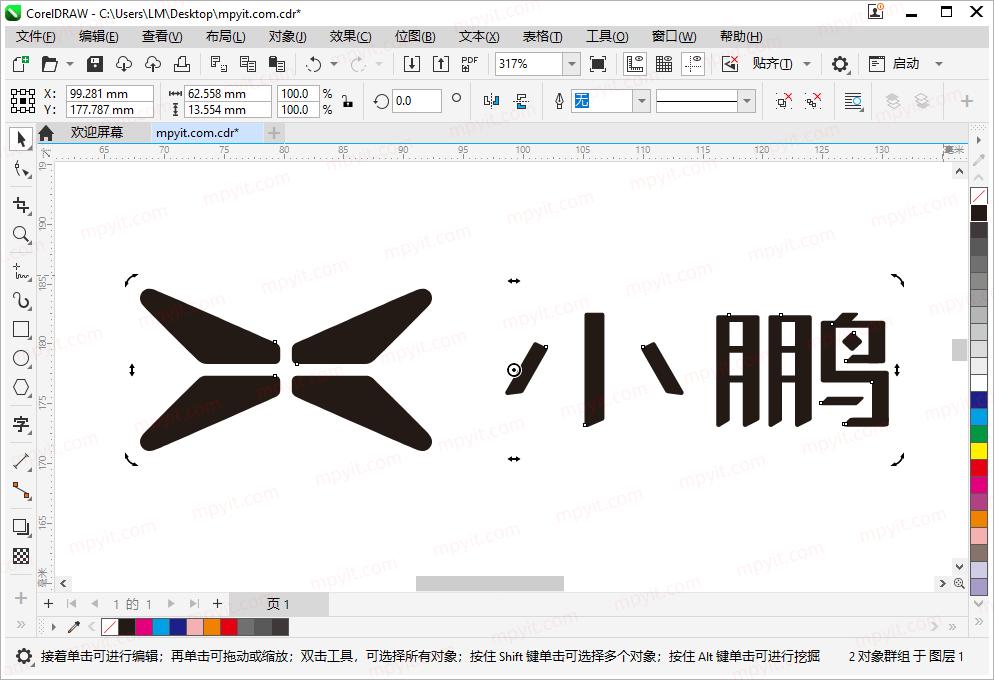
Task: Click the Publish to PDF icon
Action: tap(468, 62)
